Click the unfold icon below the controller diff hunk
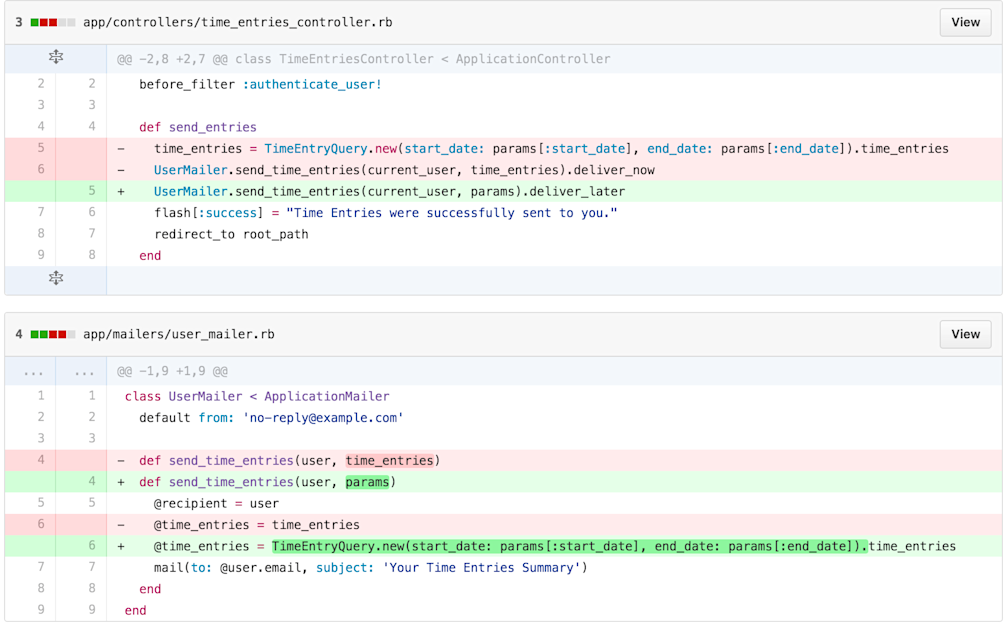1008x627 pixels. (56, 277)
